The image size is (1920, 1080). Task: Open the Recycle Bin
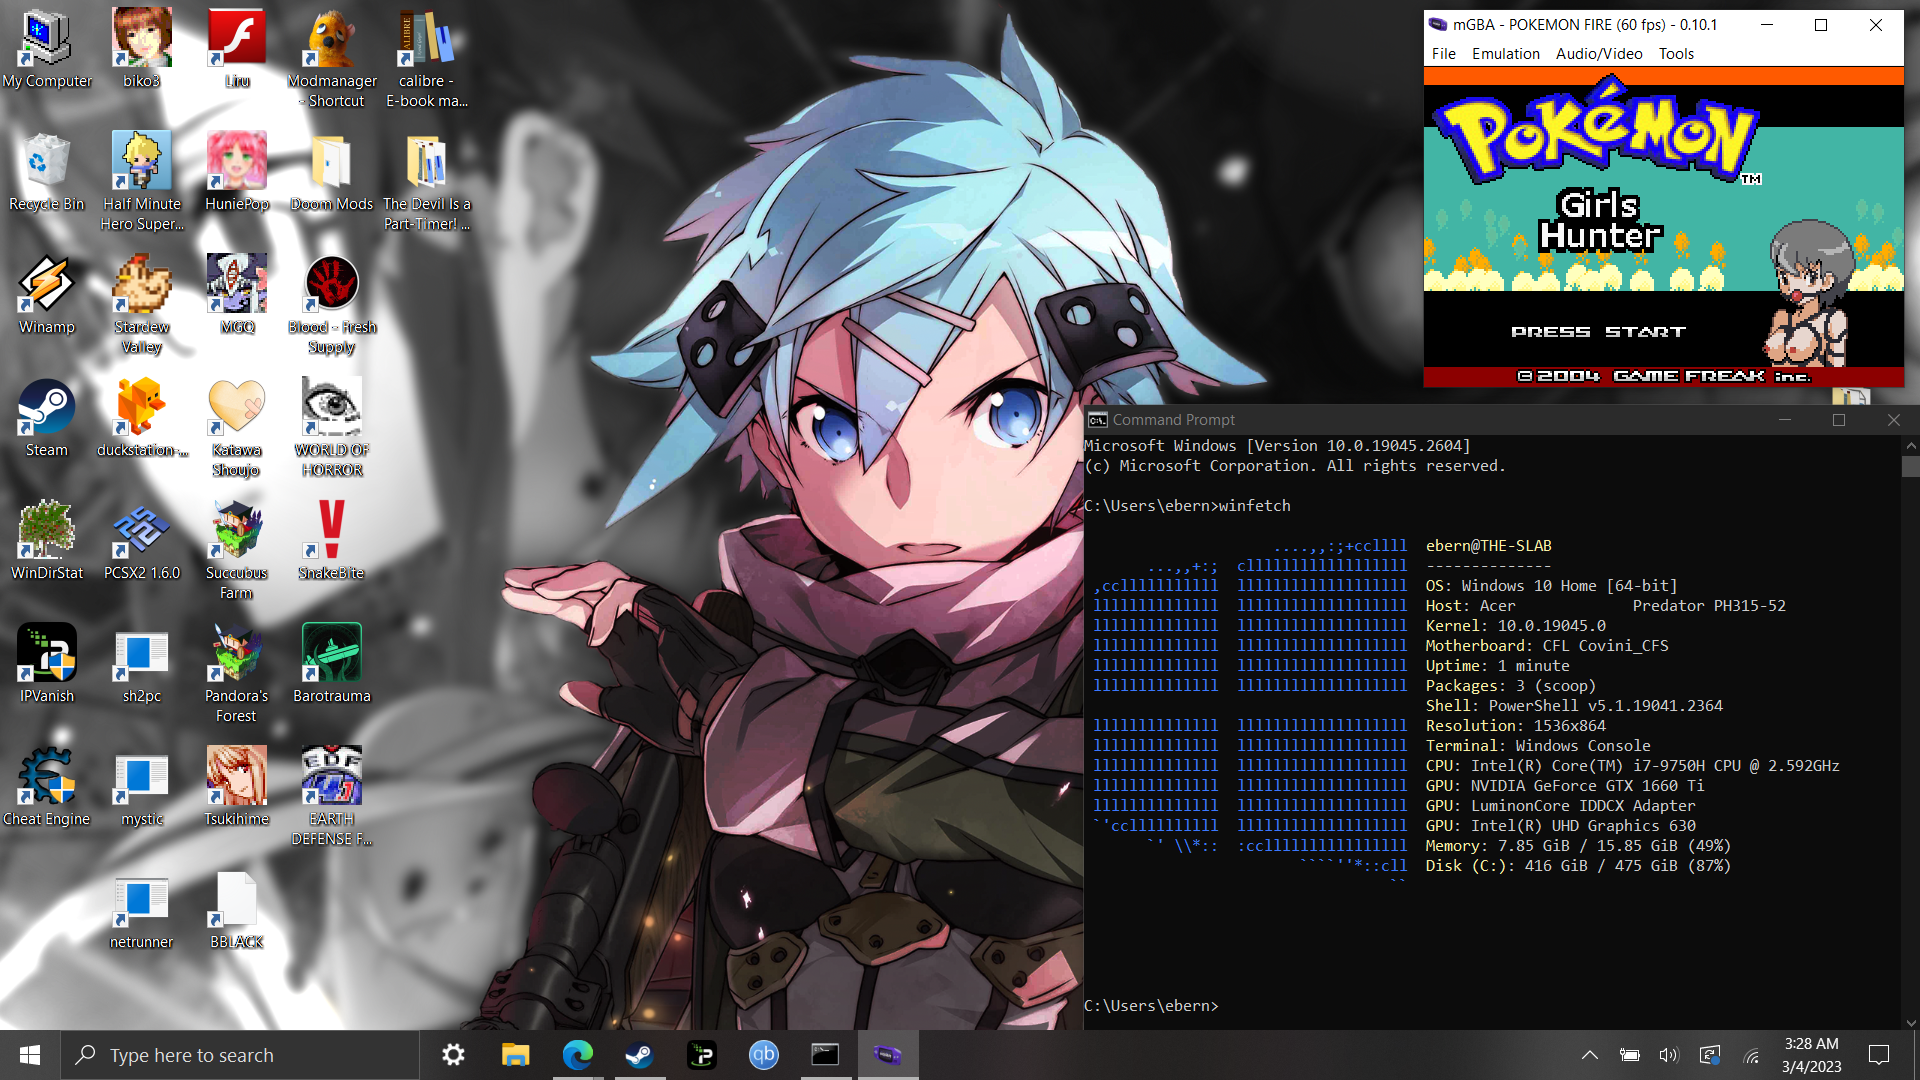point(47,171)
